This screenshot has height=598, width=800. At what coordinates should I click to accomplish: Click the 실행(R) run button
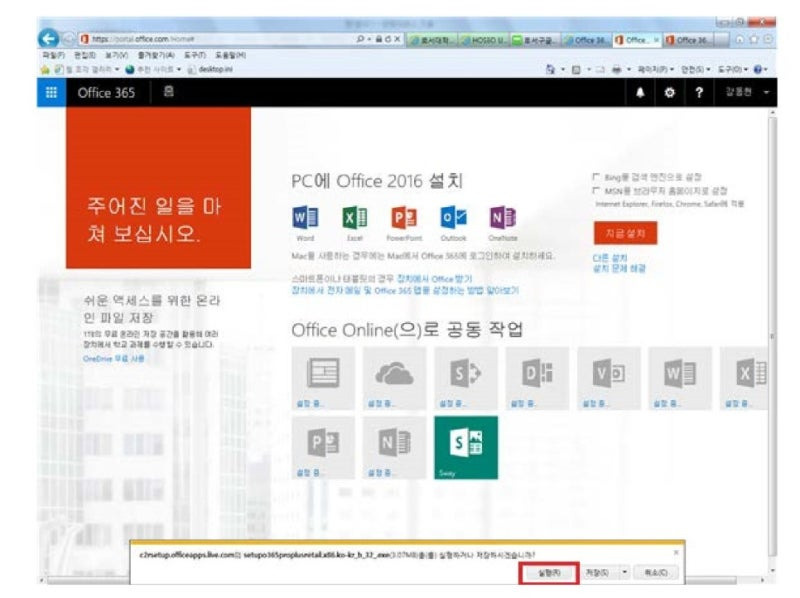coord(549,572)
